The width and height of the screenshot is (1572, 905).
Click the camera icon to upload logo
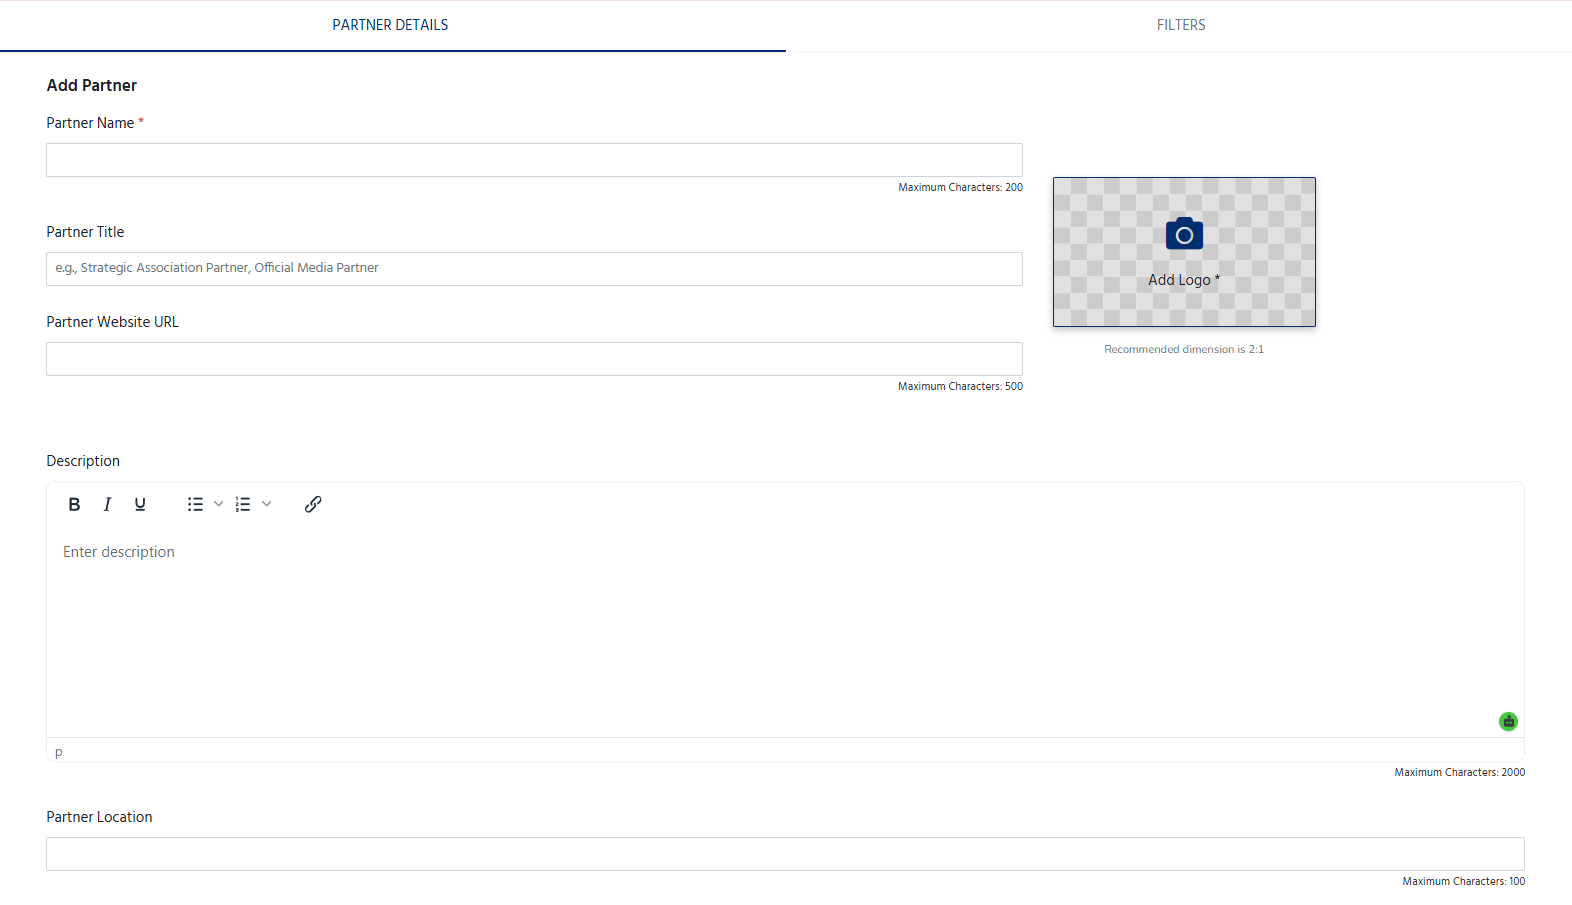coord(1184,234)
